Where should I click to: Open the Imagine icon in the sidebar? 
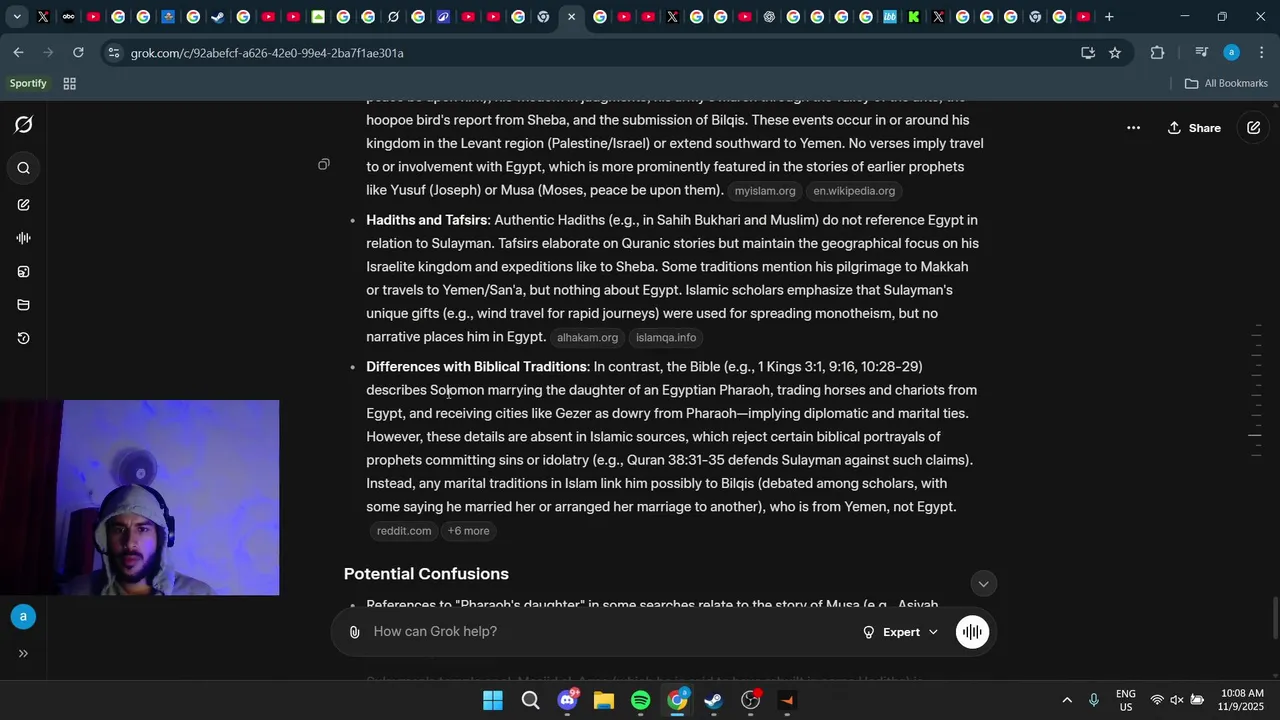(x=24, y=271)
